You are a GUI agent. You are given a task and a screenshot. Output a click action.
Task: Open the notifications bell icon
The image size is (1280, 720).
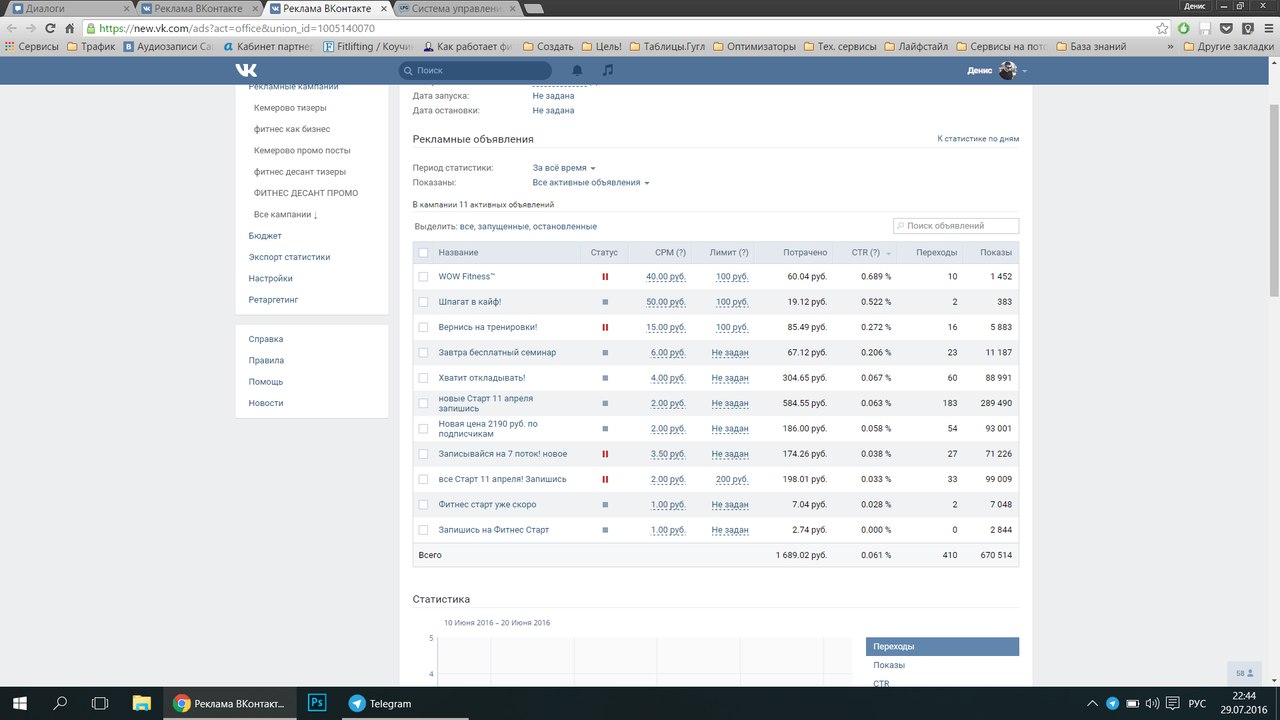coord(577,70)
